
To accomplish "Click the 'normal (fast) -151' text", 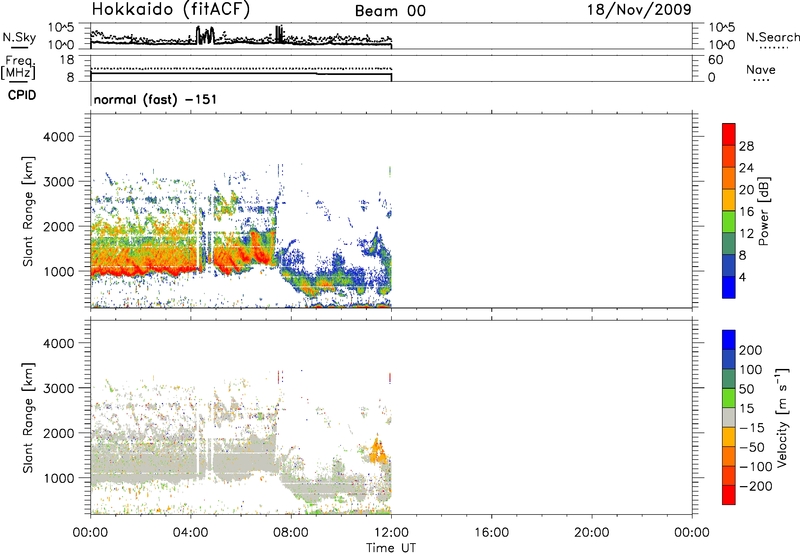I will tap(155, 99).
